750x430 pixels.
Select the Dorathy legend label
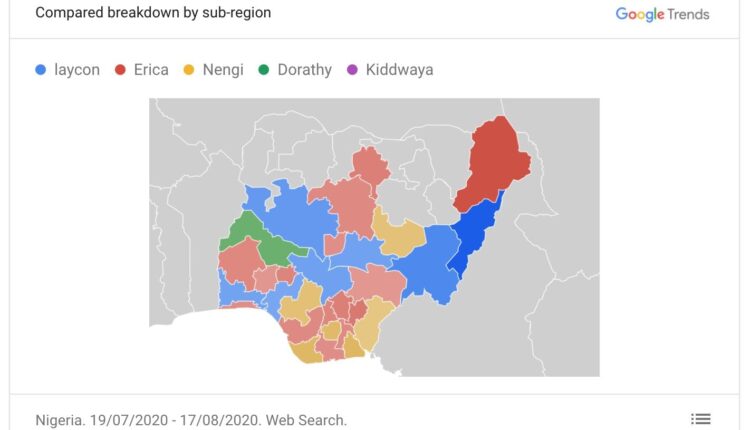tap(305, 70)
